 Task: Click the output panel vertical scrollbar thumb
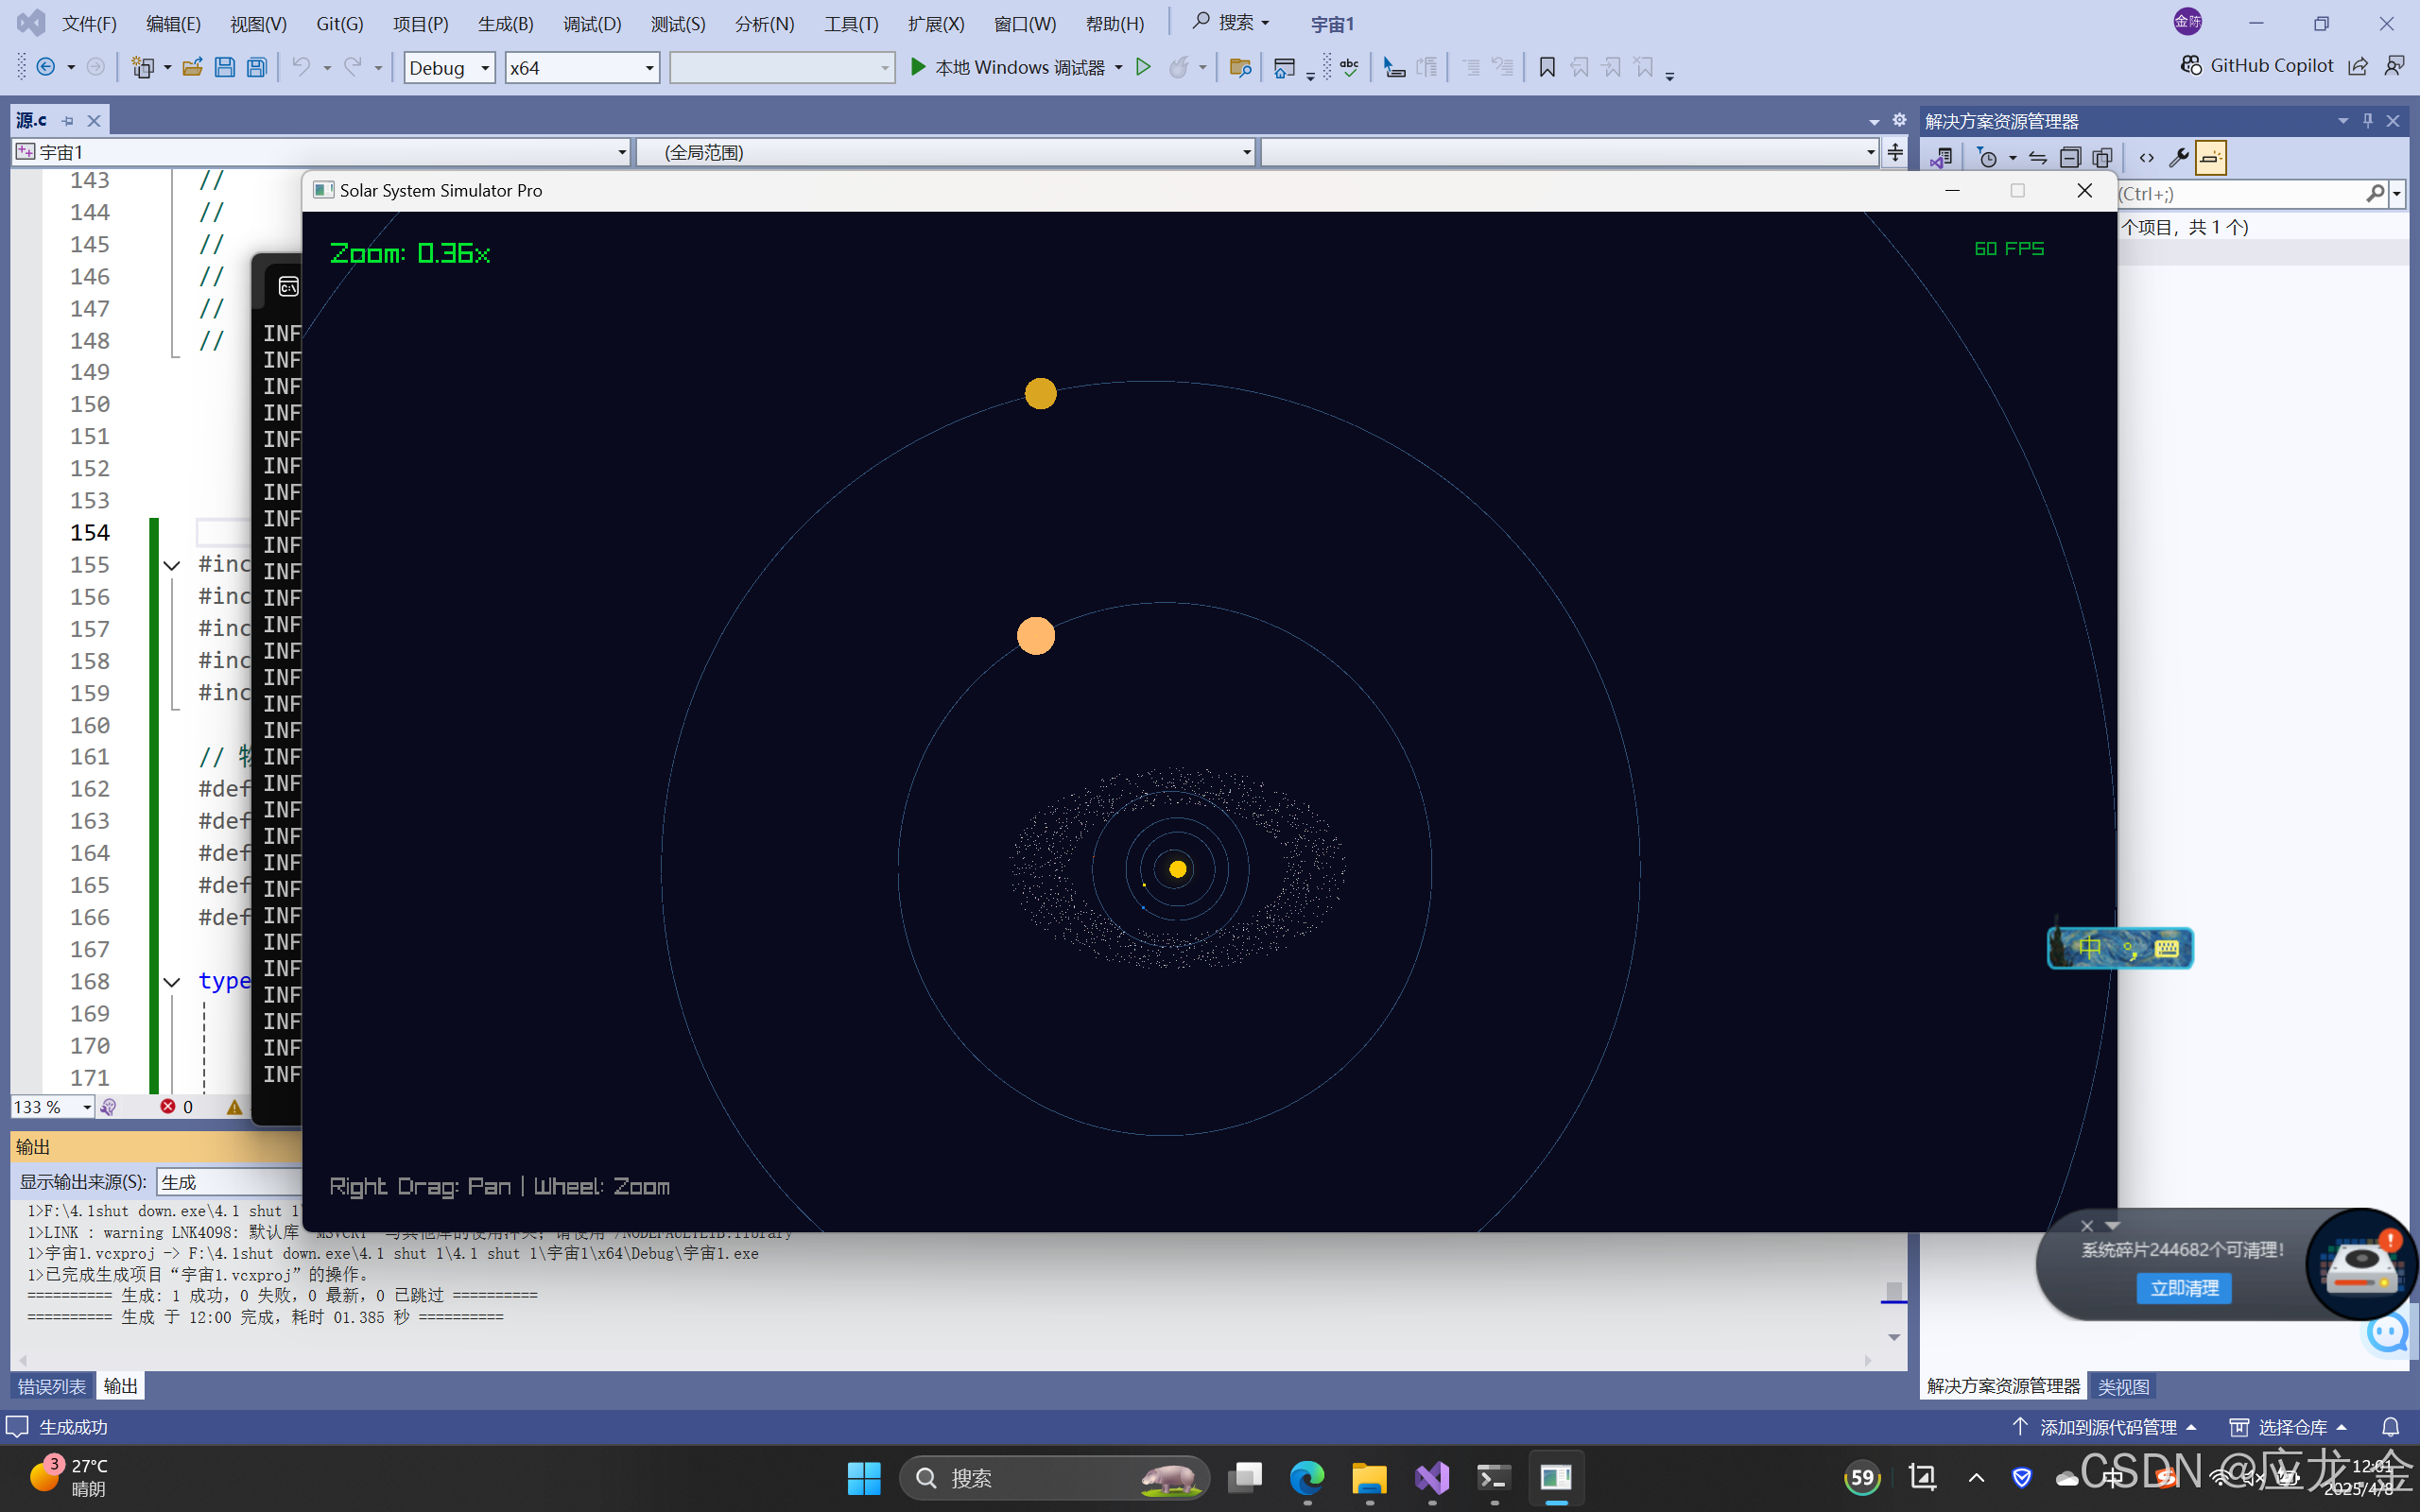1893,1290
